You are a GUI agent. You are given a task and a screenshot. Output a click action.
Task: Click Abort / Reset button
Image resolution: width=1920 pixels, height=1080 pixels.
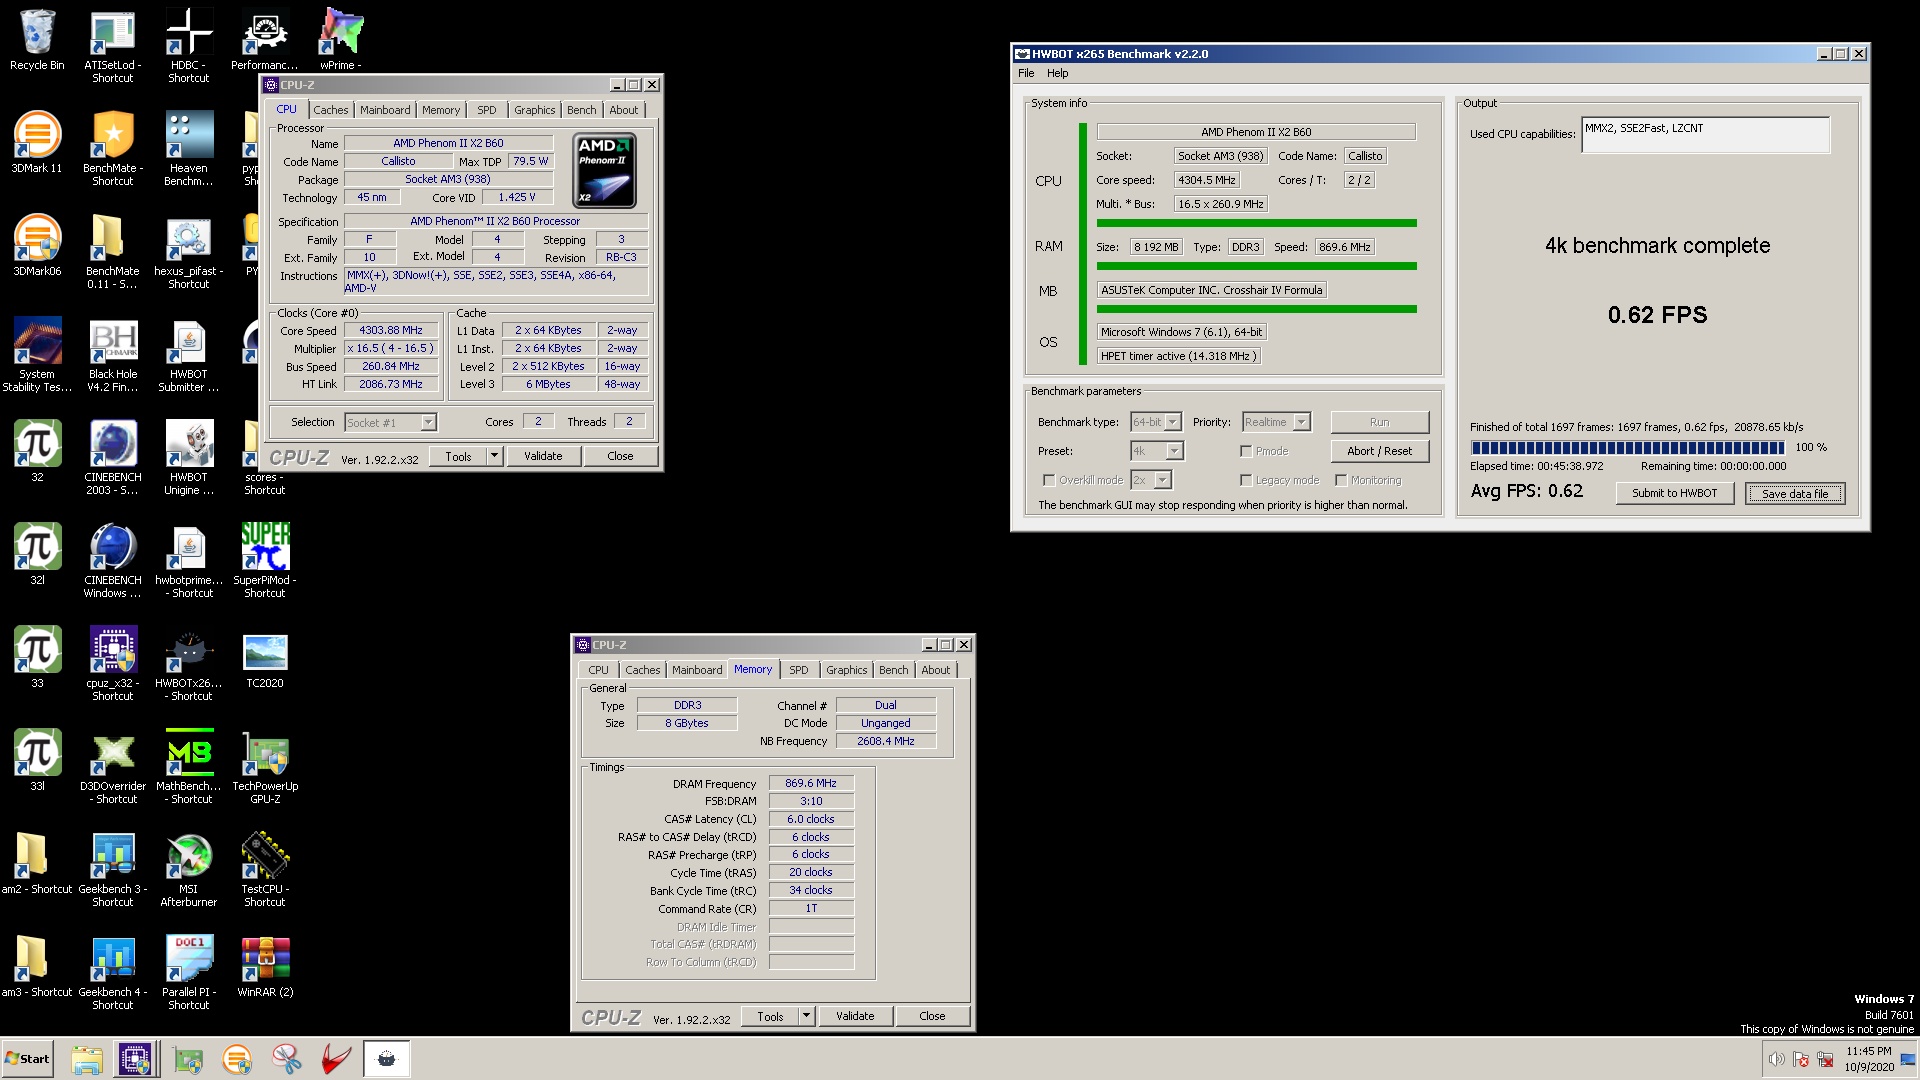pyautogui.click(x=1379, y=451)
